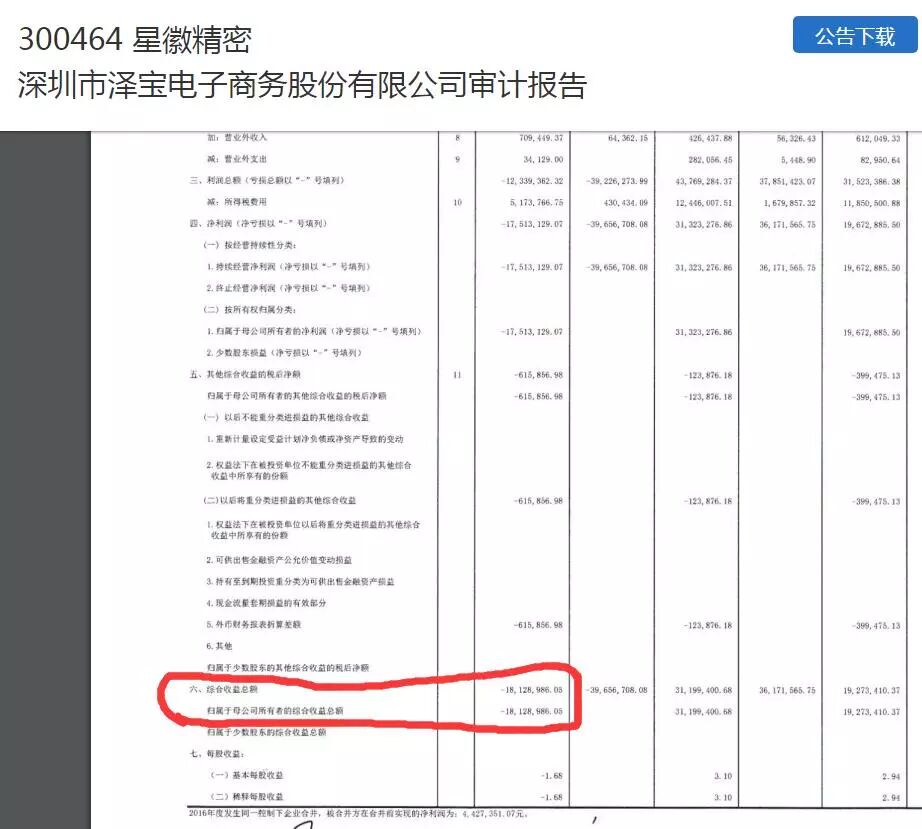Select value 612,049.33
922x829 pixels.
coord(878,138)
